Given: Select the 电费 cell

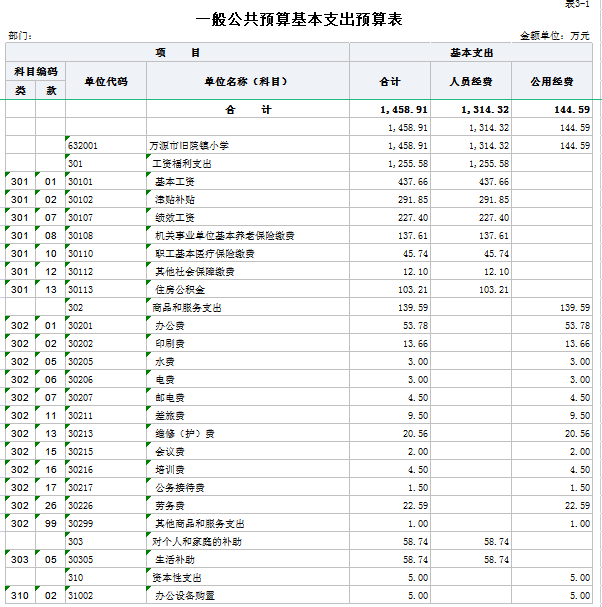Looking at the screenshot, I should [x=248, y=379].
